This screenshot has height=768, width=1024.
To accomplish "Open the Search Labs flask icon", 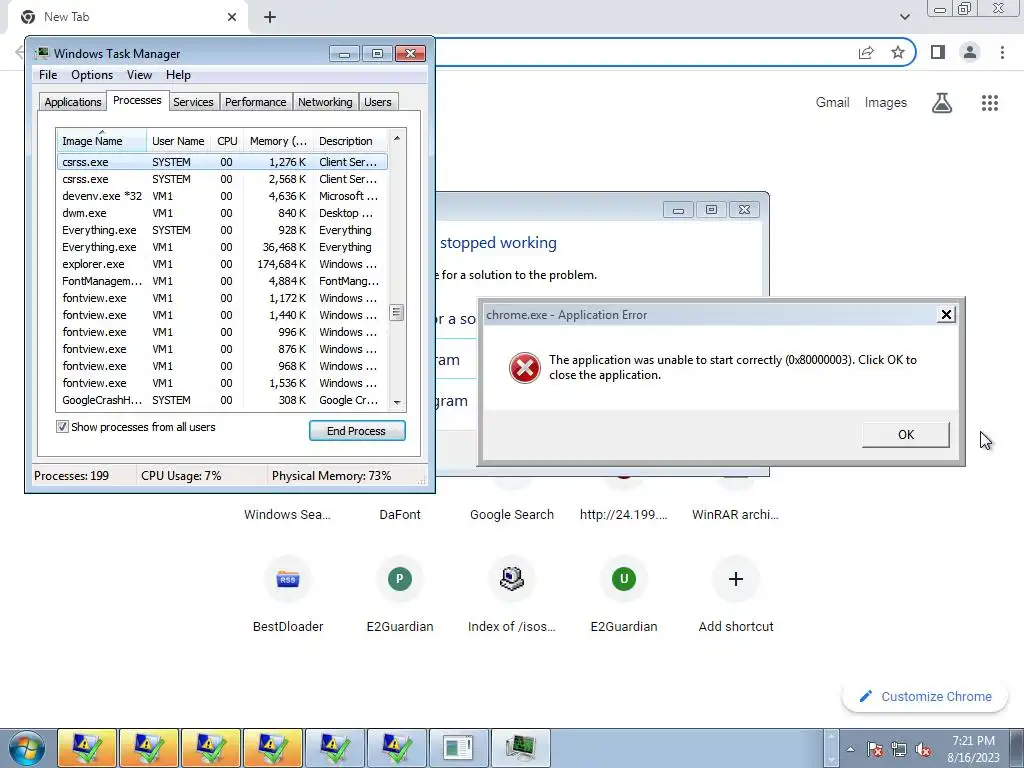I will [942, 103].
